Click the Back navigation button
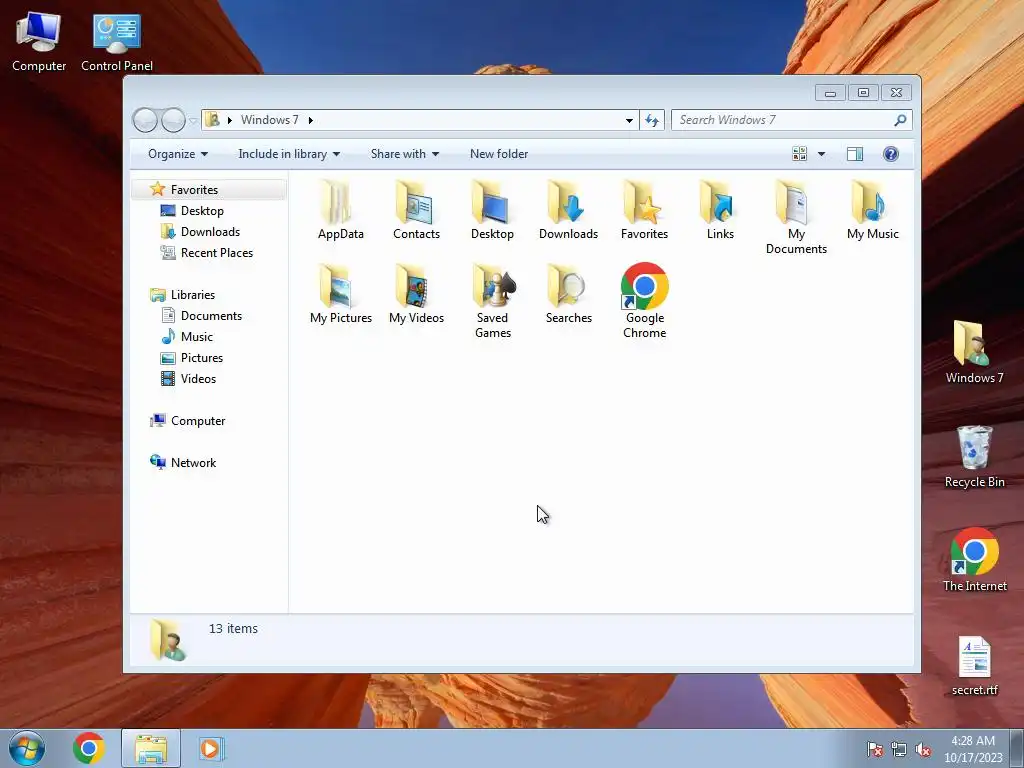This screenshot has width=1024, height=768. coord(145,120)
